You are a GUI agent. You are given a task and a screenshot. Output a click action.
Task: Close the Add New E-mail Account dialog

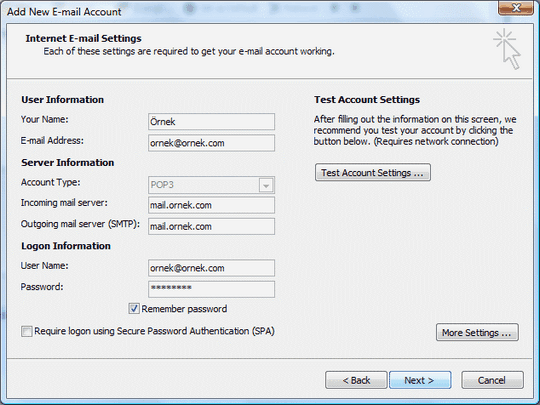(x=516, y=8)
